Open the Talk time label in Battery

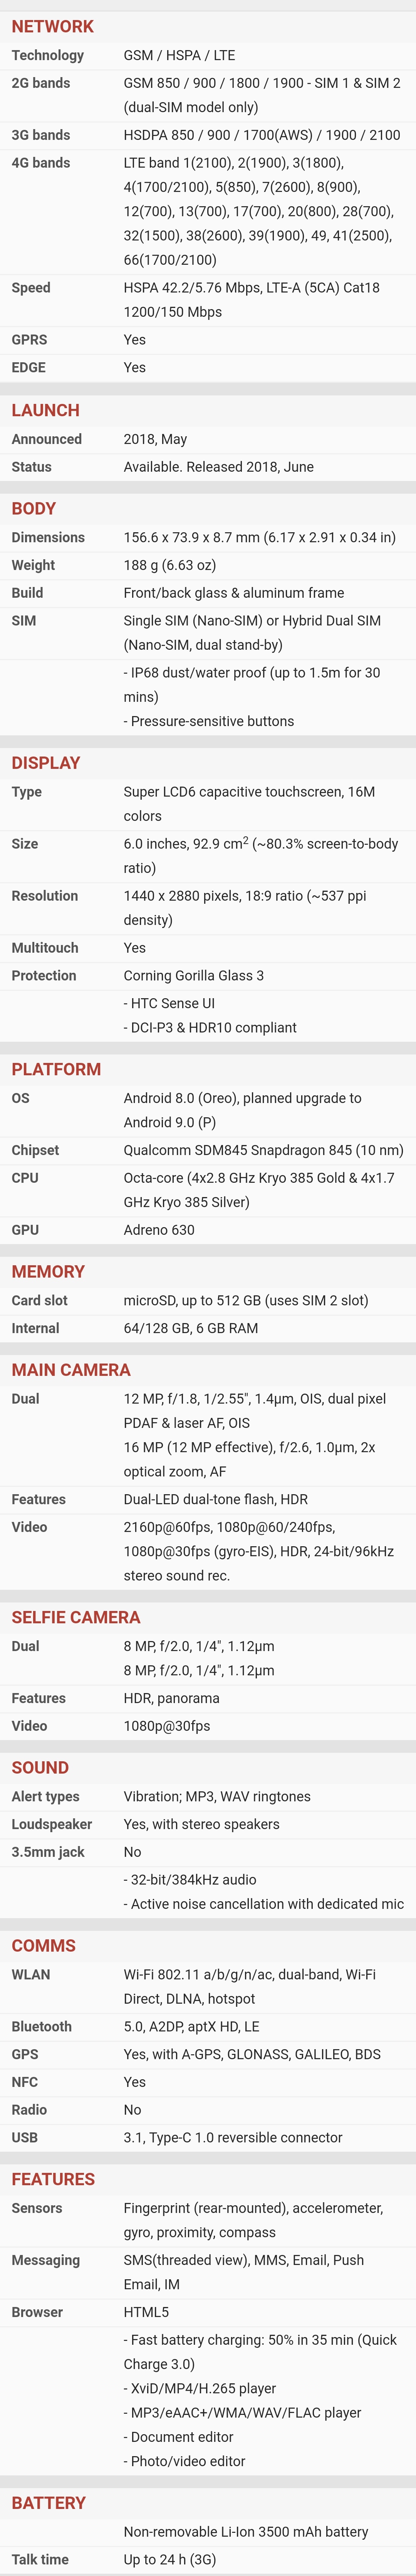(40, 2559)
